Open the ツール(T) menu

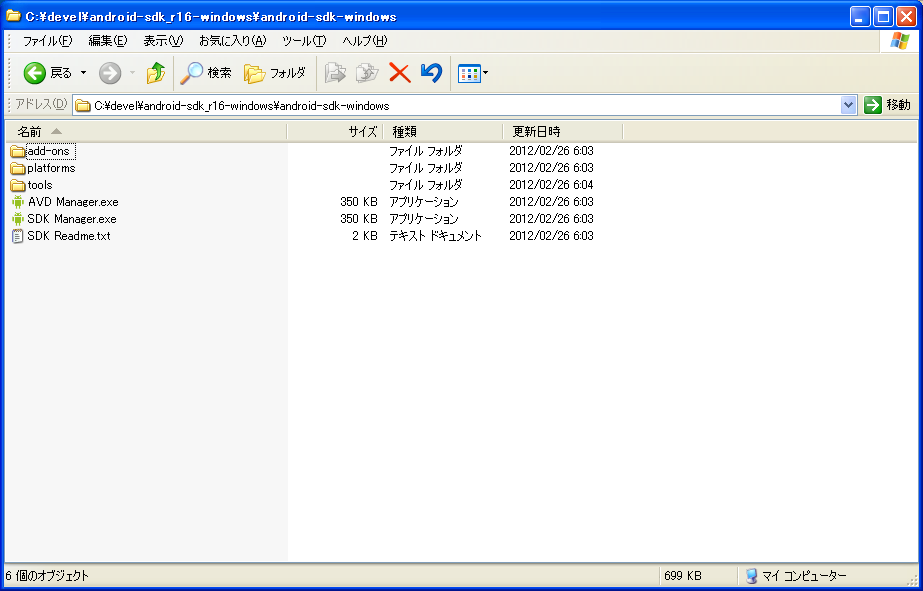pyautogui.click(x=304, y=41)
